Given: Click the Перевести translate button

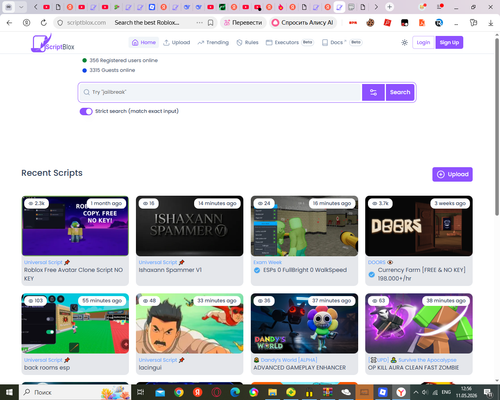Looking at the screenshot, I should 243,23.
